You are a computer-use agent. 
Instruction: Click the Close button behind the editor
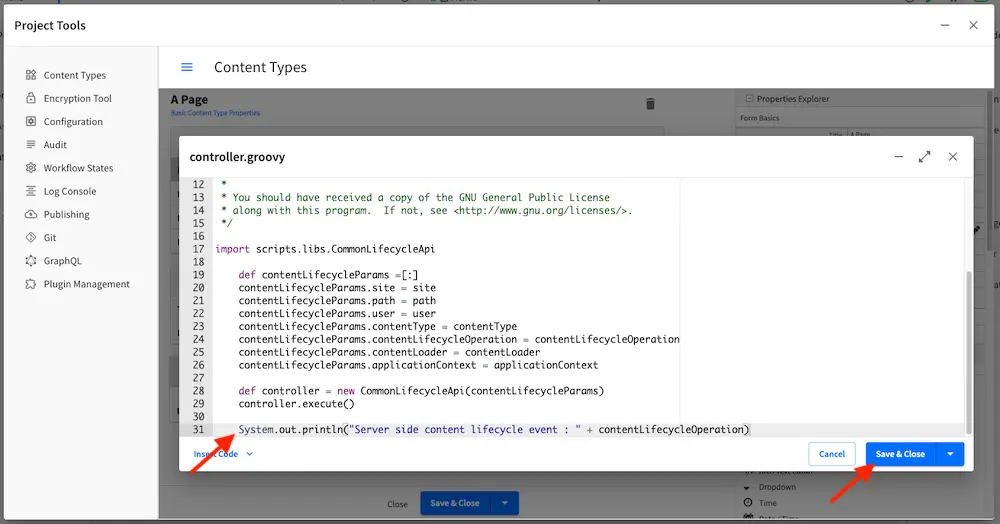397,504
